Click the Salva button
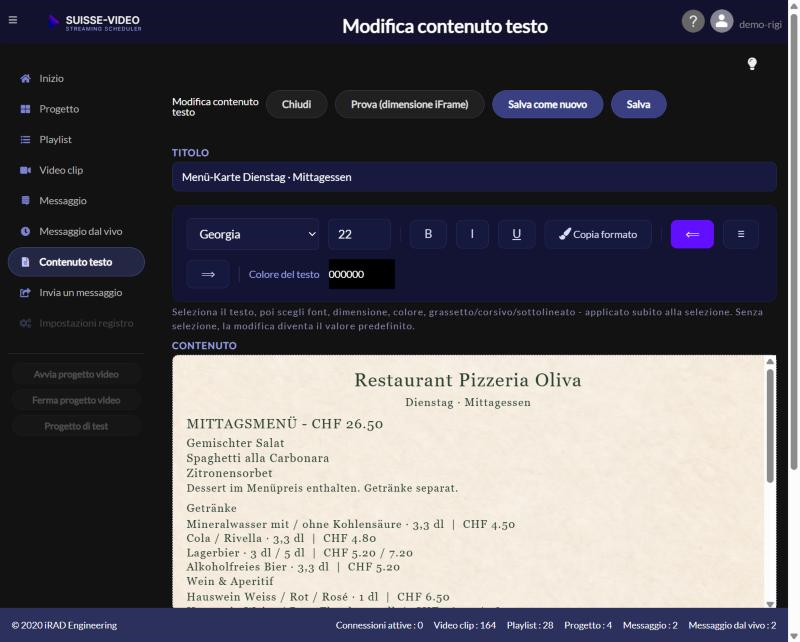This screenshot has width=800, height=642. 638,105
